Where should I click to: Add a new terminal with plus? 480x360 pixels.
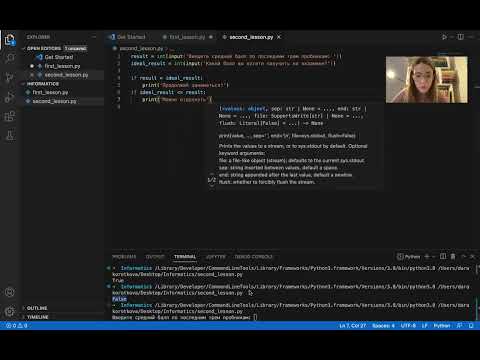point(427,256)
